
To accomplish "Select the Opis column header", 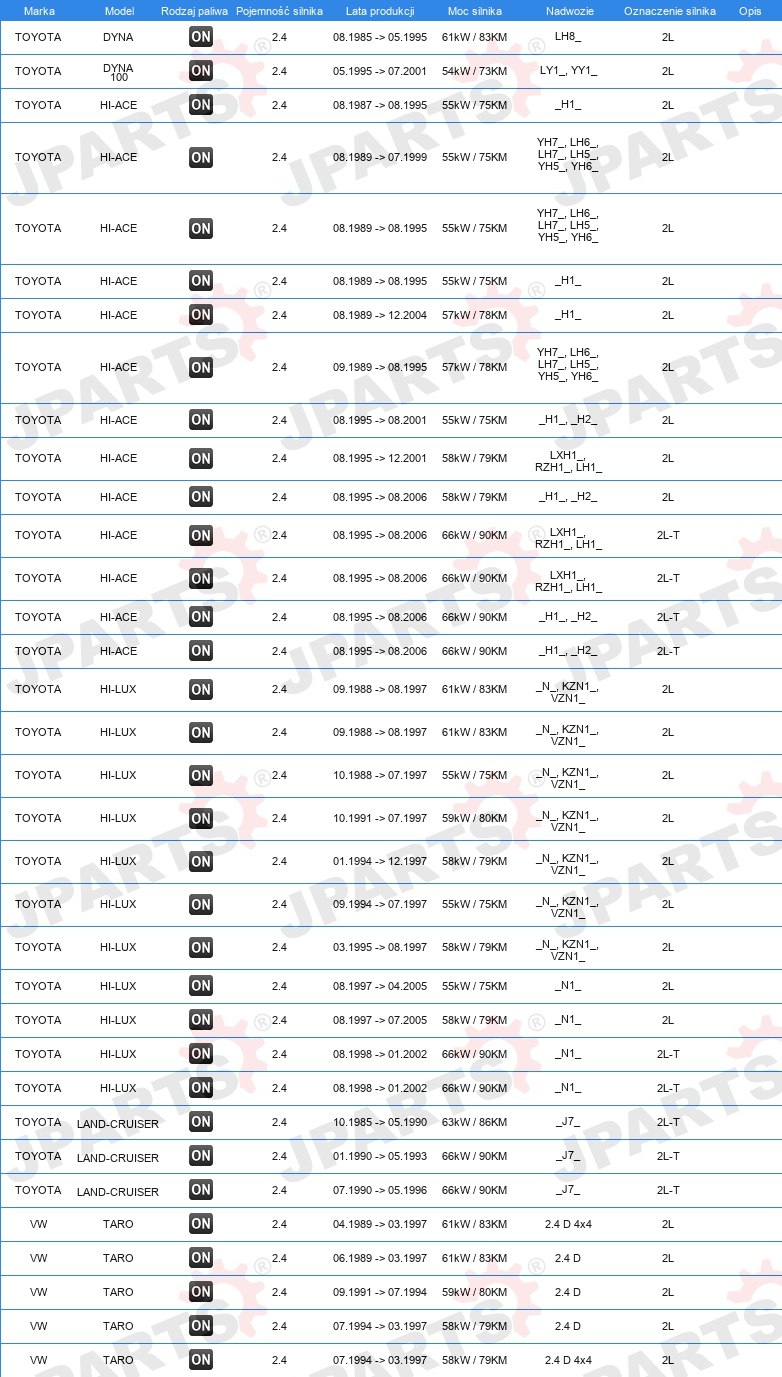I will click(750, 11).
